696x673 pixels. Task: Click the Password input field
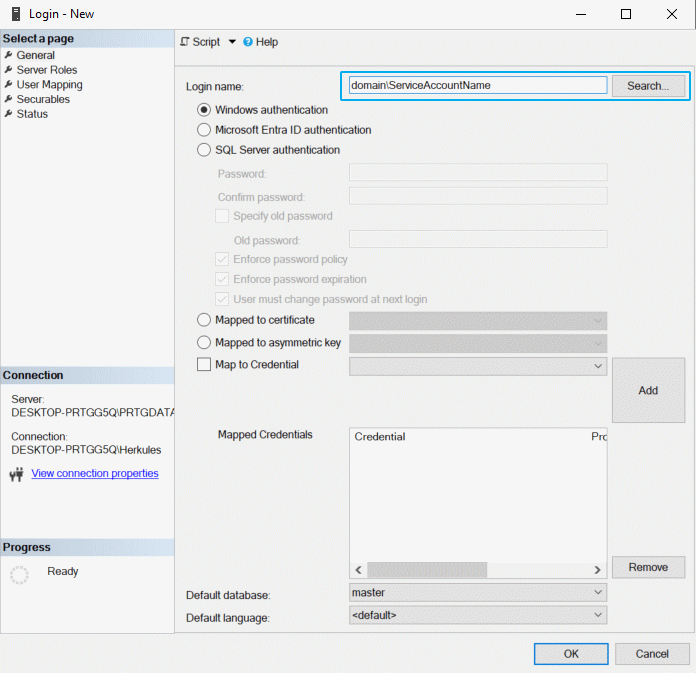(478, 172)
